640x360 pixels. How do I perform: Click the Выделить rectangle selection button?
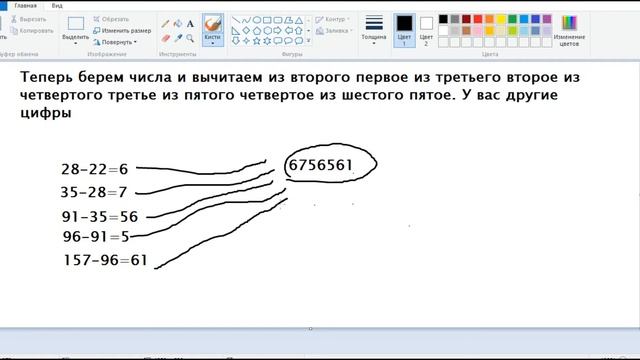coord(76,24)
